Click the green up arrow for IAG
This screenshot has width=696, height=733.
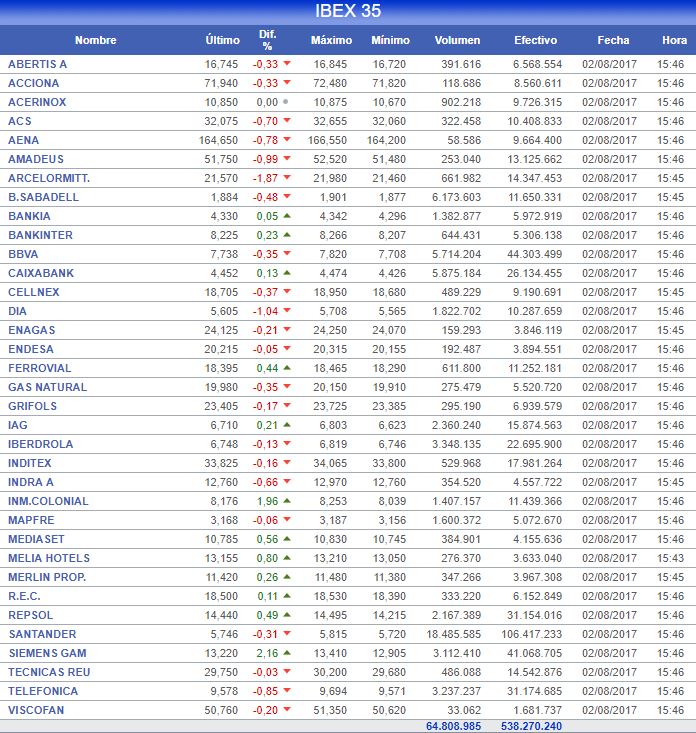click(287, 424)
